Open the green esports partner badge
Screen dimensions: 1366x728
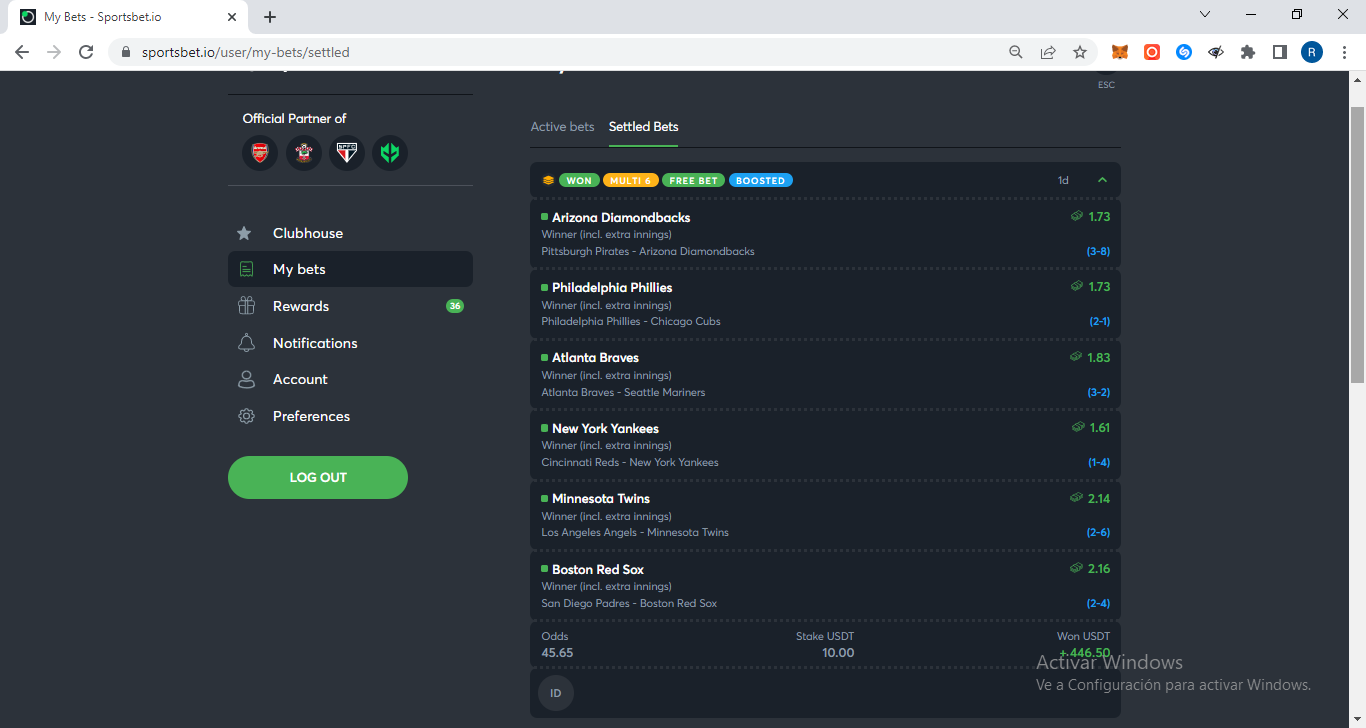pyautogui.click(x=390, y=153)
